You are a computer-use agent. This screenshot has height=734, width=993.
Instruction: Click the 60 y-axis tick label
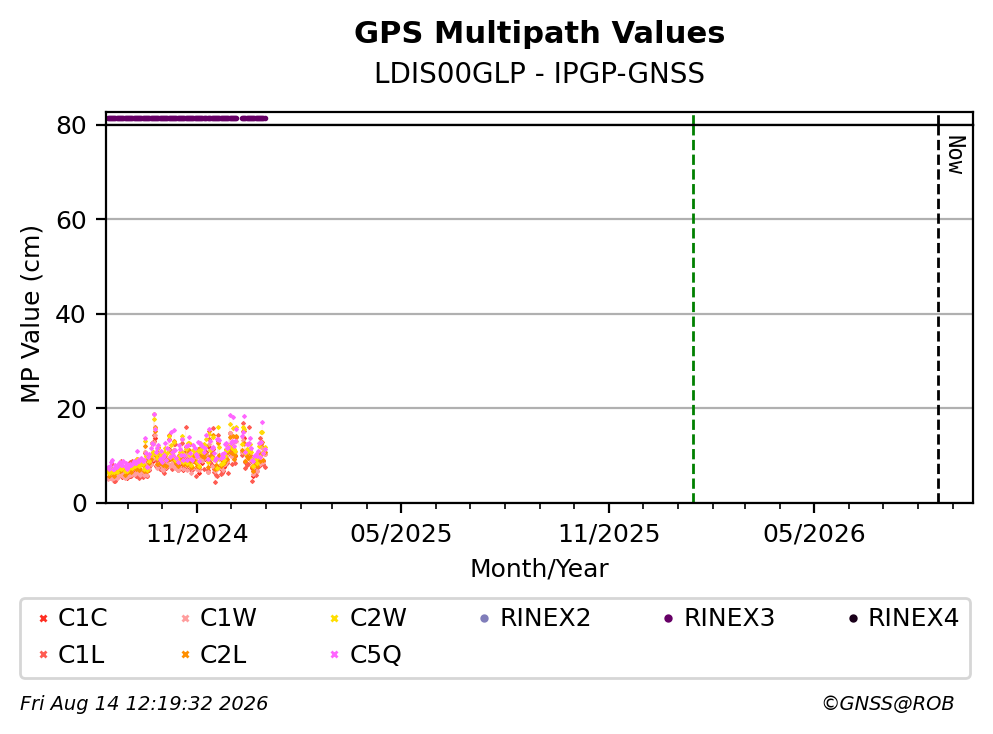[71, 220]
